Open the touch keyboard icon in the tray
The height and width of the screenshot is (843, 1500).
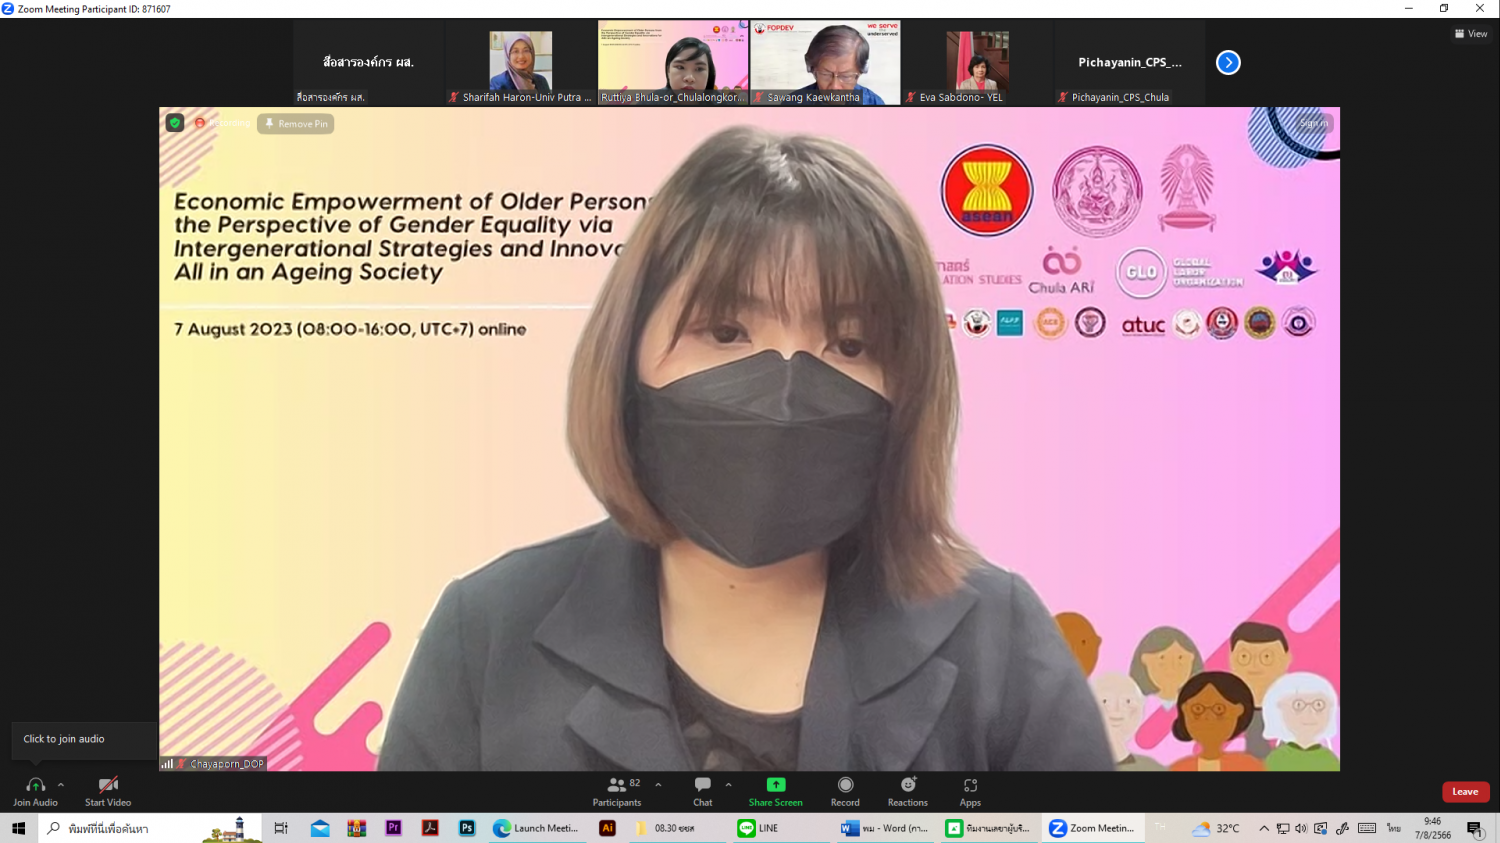tap(1367, 828)
